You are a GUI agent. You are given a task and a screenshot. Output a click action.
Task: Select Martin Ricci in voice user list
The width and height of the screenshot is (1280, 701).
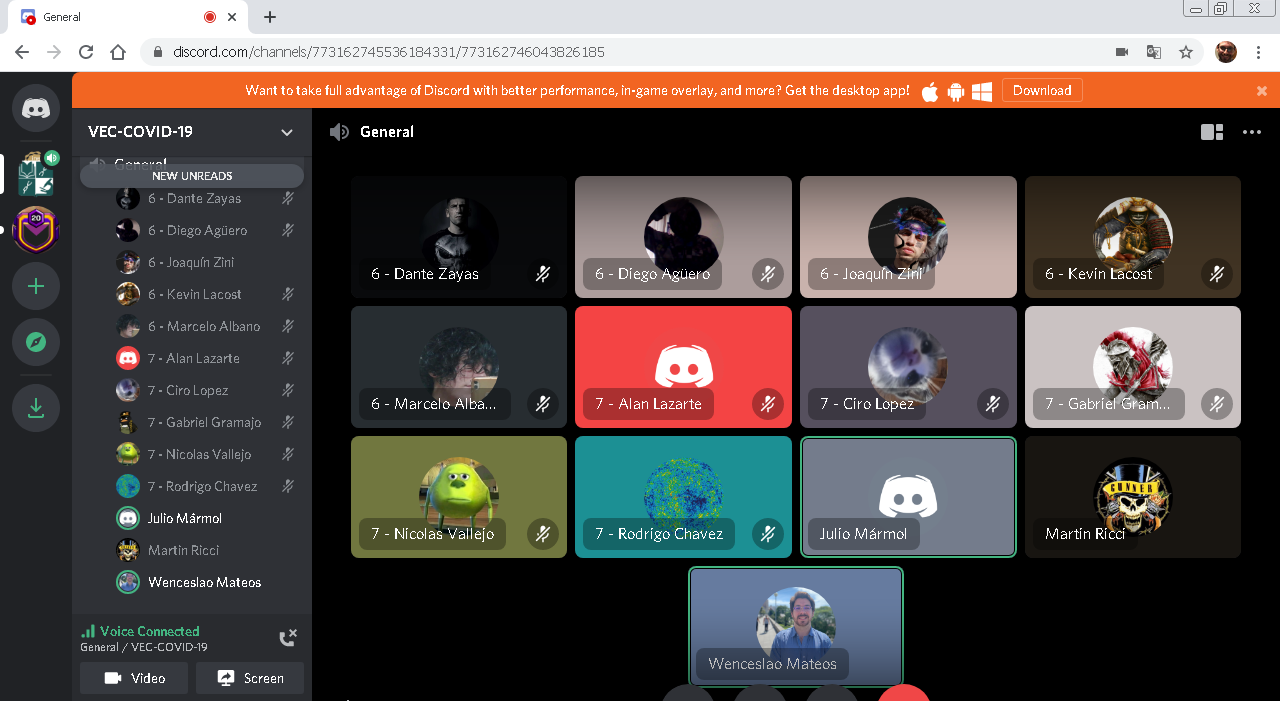pyautogui.click(x=183, y=550)
